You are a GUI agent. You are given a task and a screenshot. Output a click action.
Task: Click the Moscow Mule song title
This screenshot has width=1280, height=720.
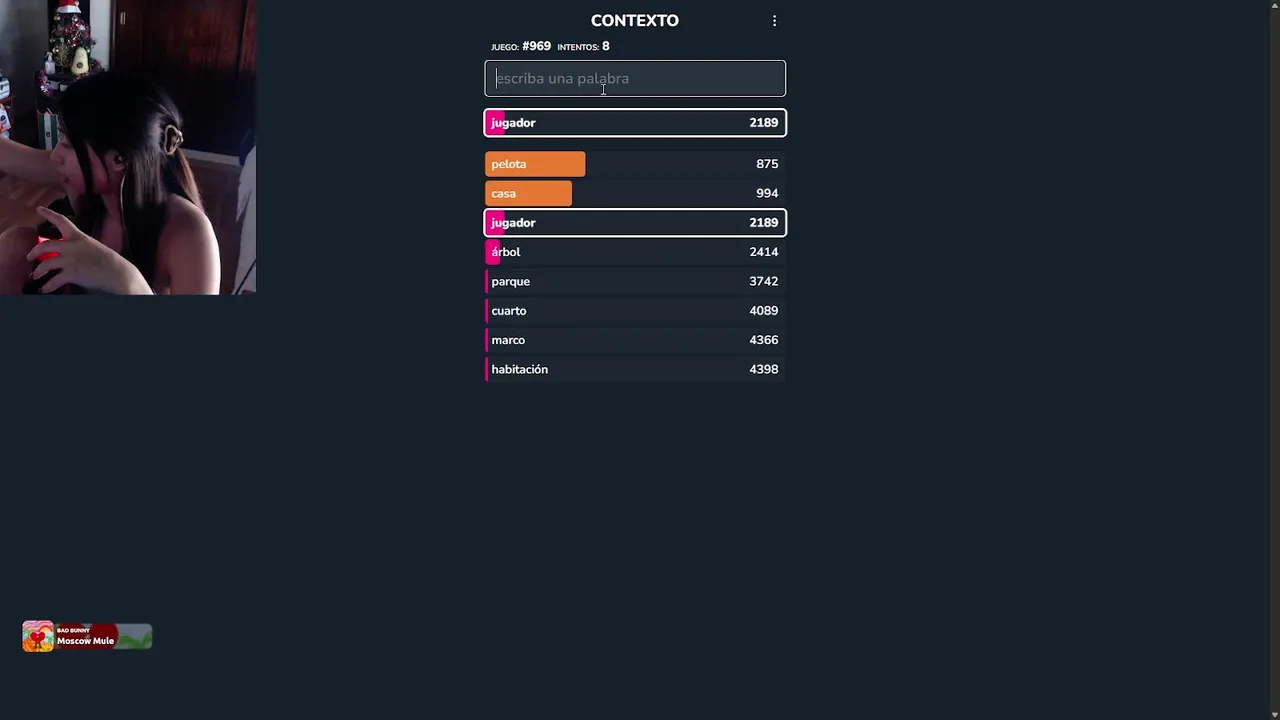[85, 641]
